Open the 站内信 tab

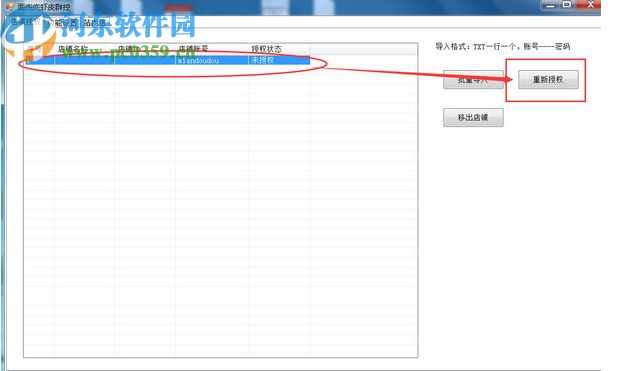pos(94,22)
